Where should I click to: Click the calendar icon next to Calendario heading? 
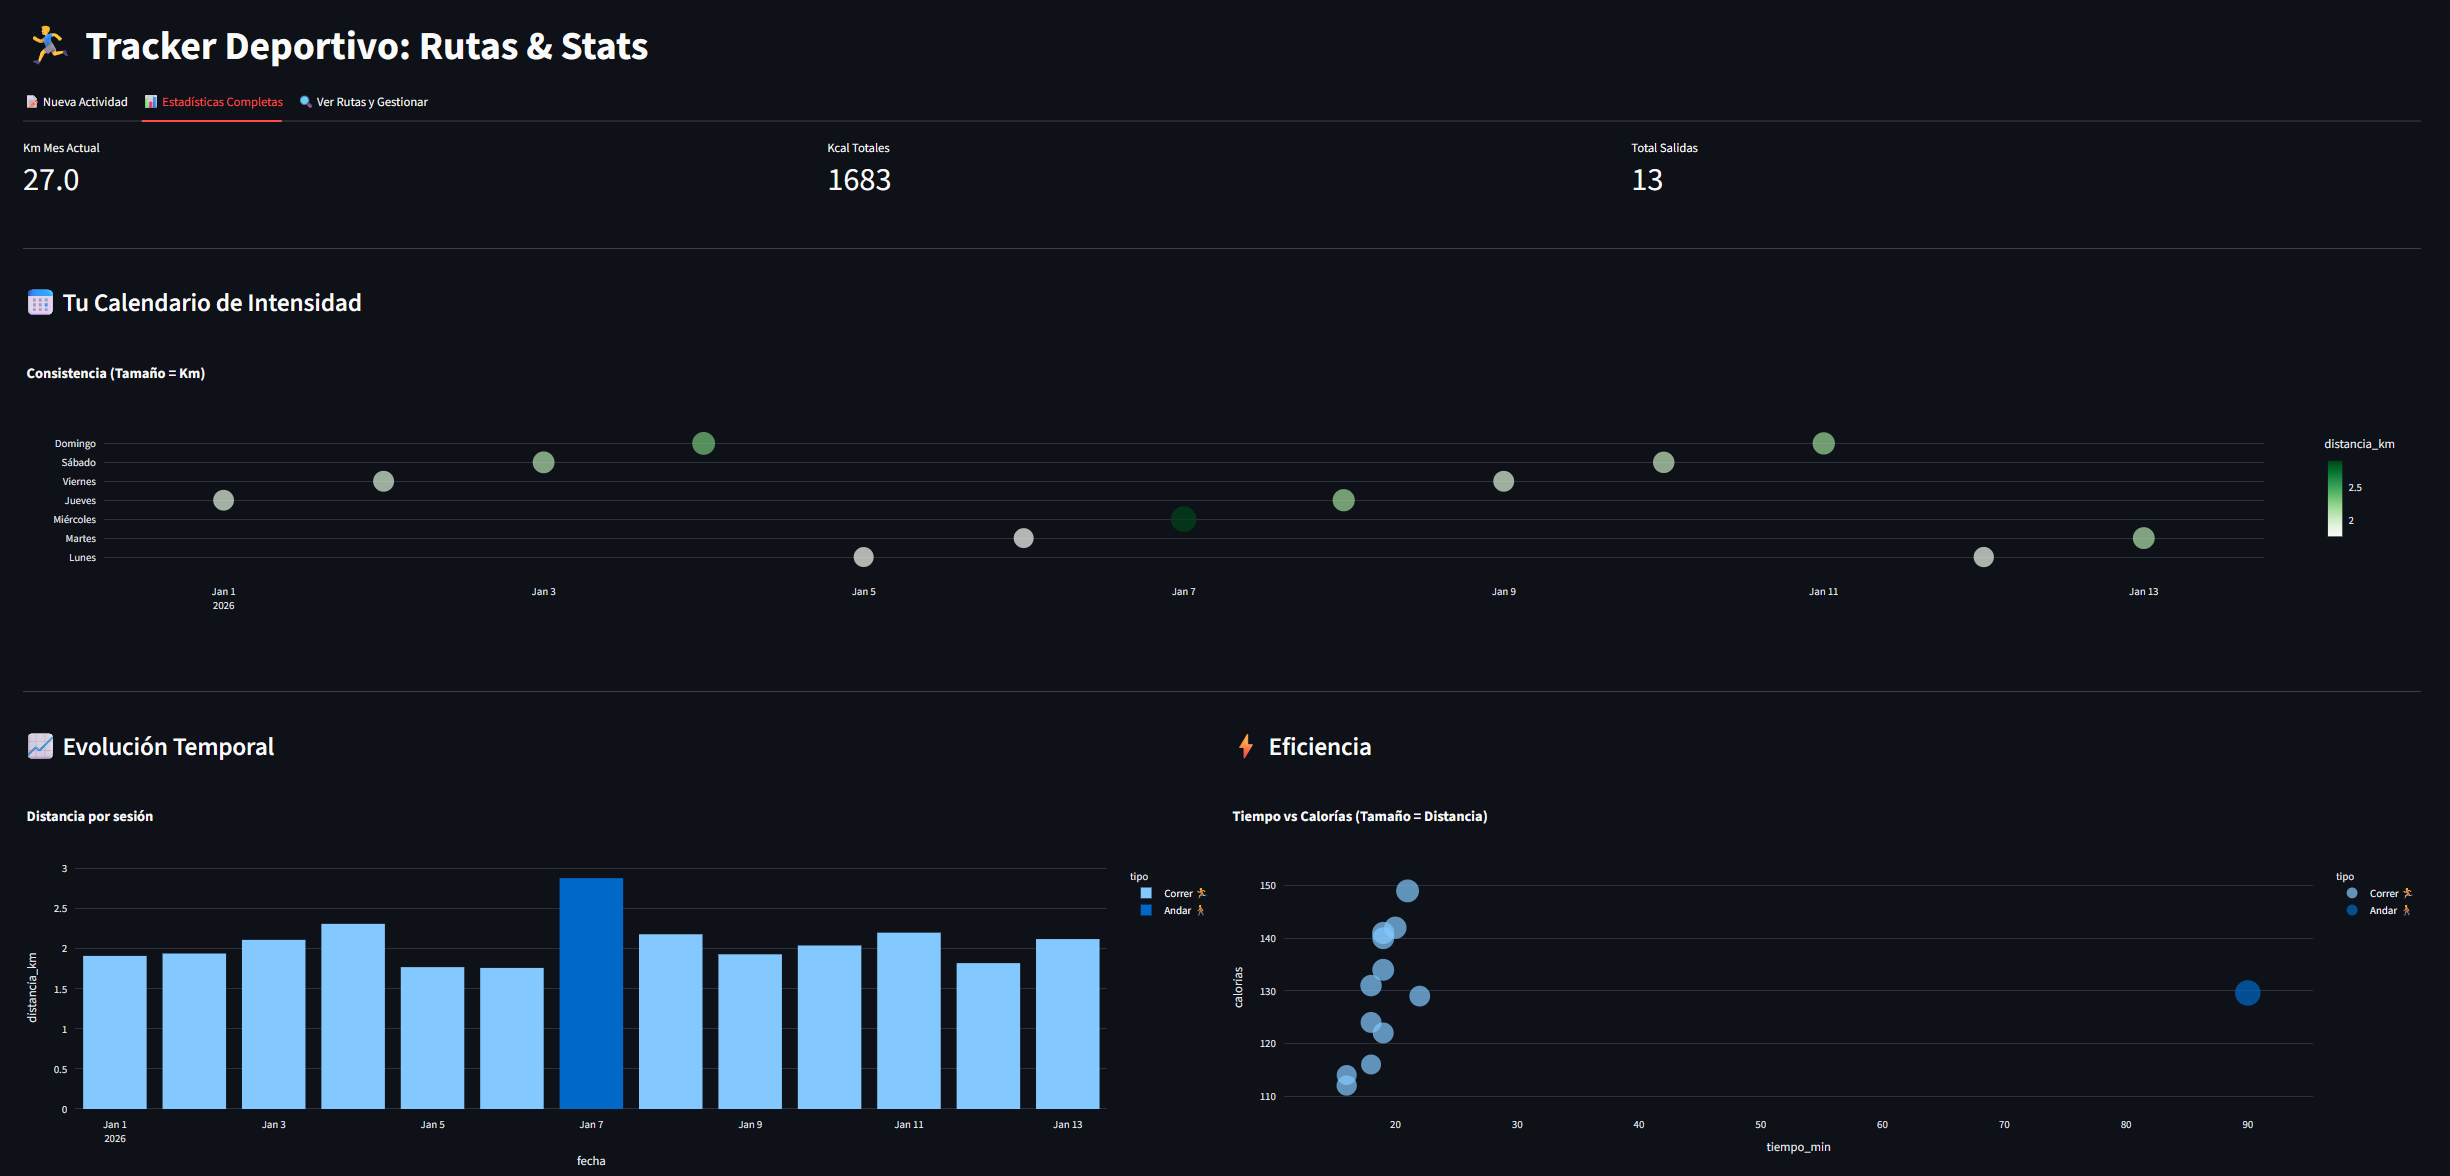click(x=40, y=302)
